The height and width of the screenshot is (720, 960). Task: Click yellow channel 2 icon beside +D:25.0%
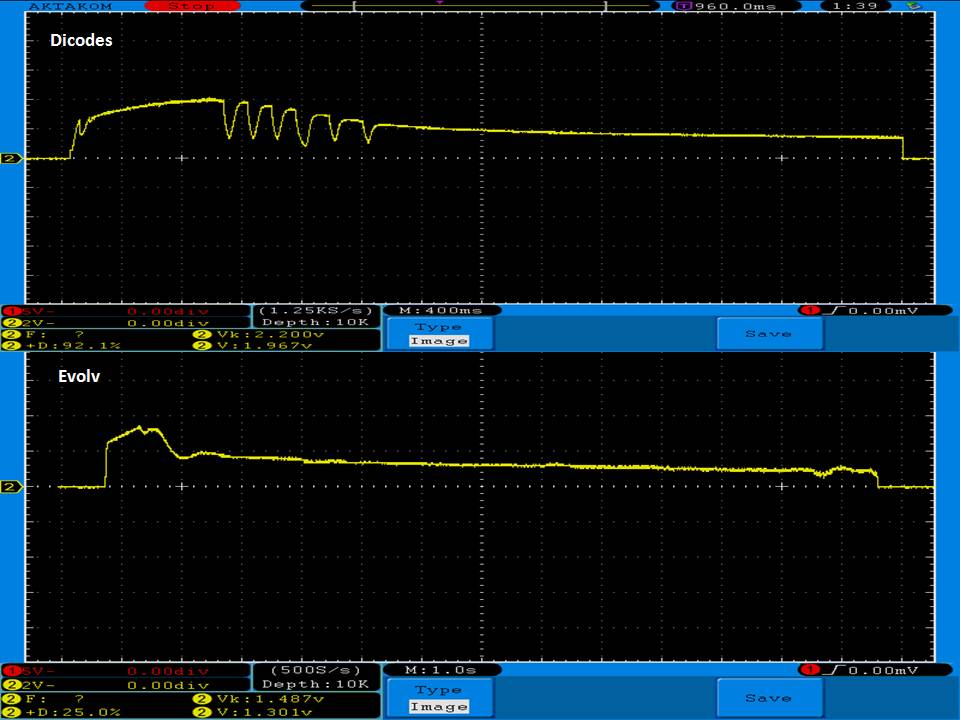coord(11,711)
